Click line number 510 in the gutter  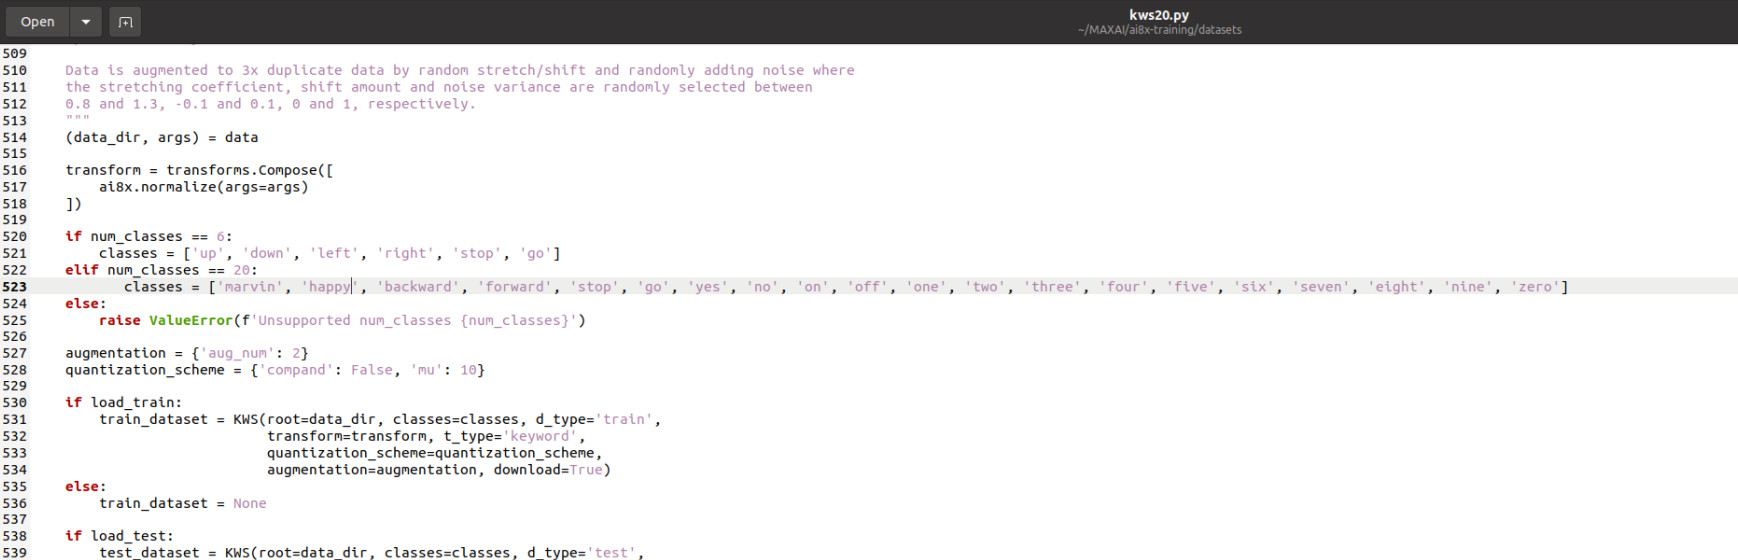[x=15, y=70]
